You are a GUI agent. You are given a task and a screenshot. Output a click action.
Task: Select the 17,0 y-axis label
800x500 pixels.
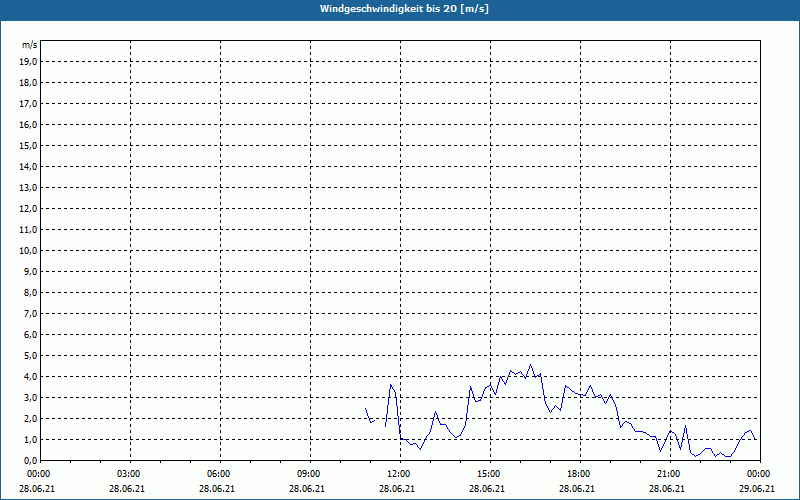click(28, 104)
